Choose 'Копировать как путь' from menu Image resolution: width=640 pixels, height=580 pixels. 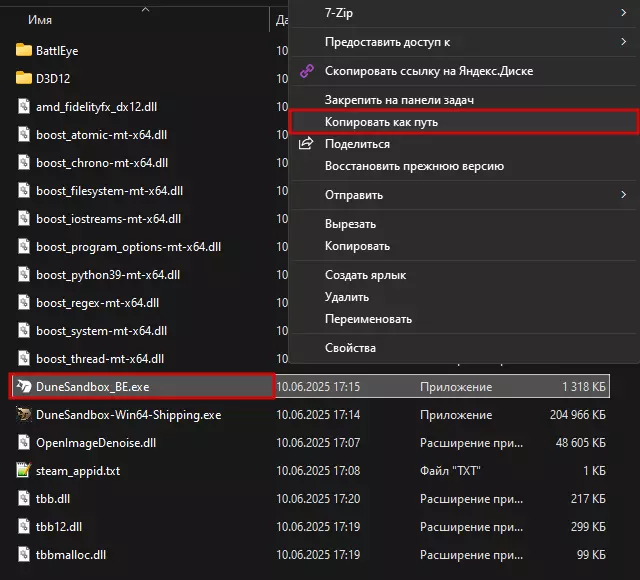381,122
